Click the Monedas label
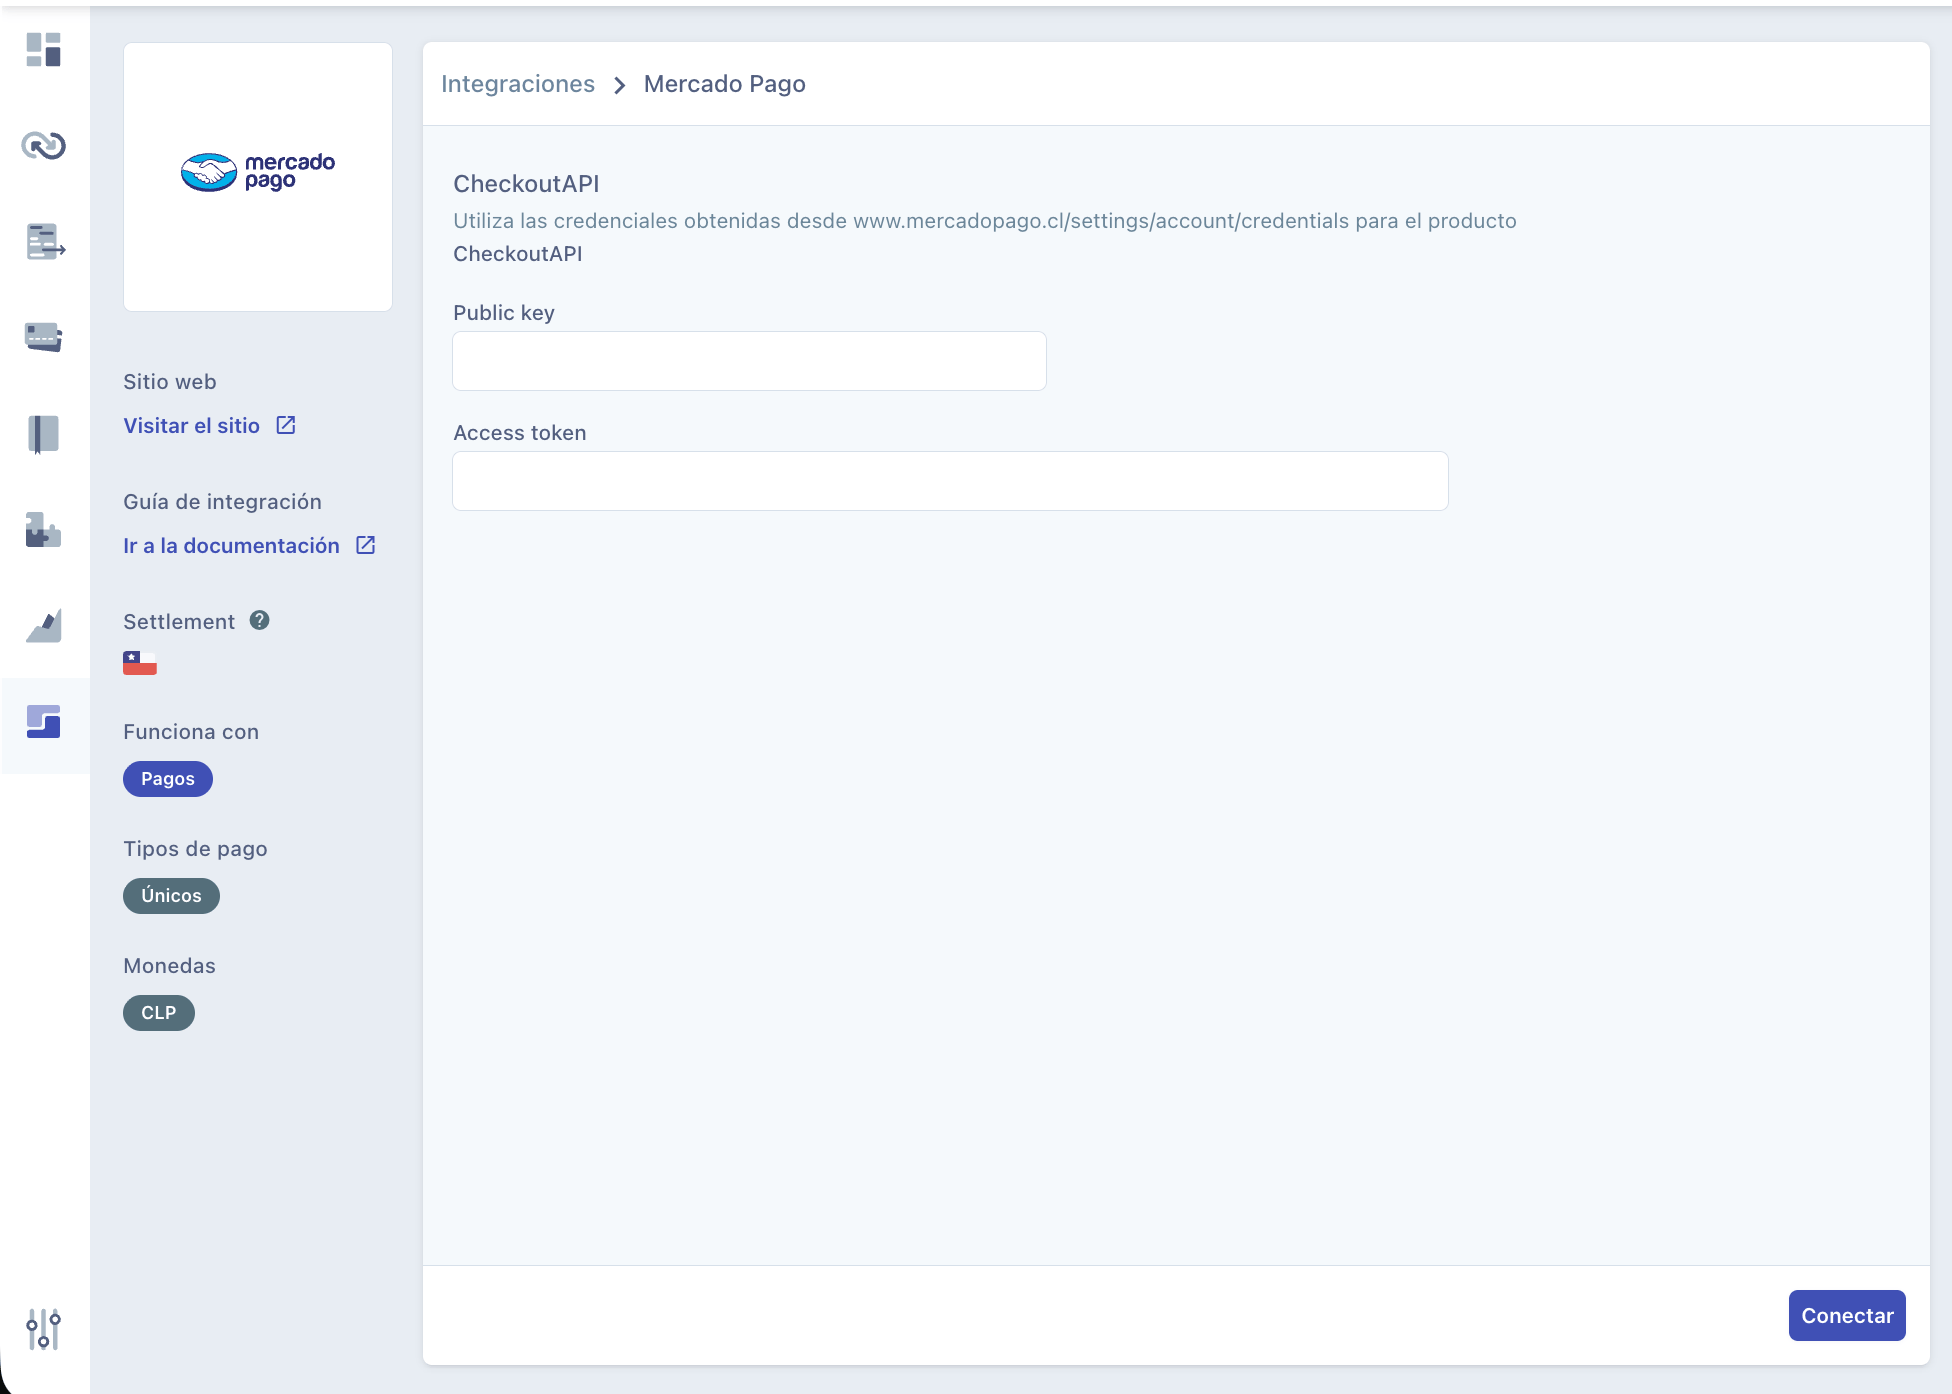The height and width of the screenshot is (1394, 1952). pyautogui.click(x=169, y=966)
